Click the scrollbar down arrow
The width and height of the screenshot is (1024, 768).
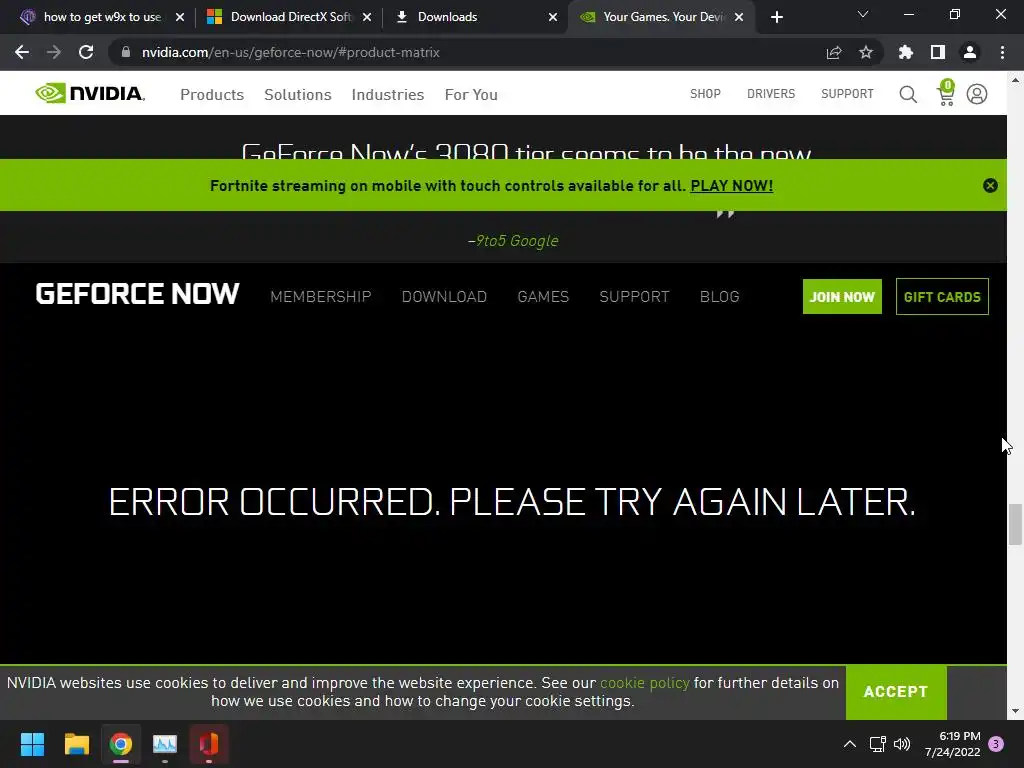coord(1015,711)
